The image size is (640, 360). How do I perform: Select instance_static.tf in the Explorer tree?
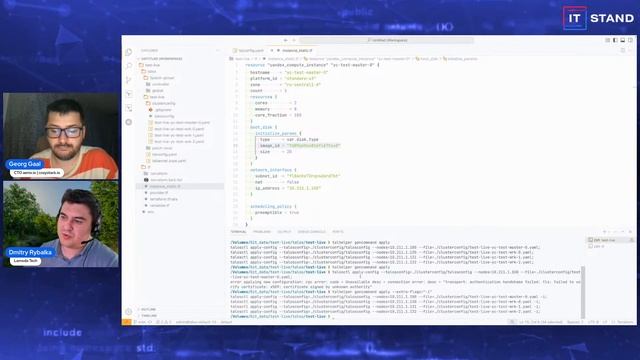[180, 186]
